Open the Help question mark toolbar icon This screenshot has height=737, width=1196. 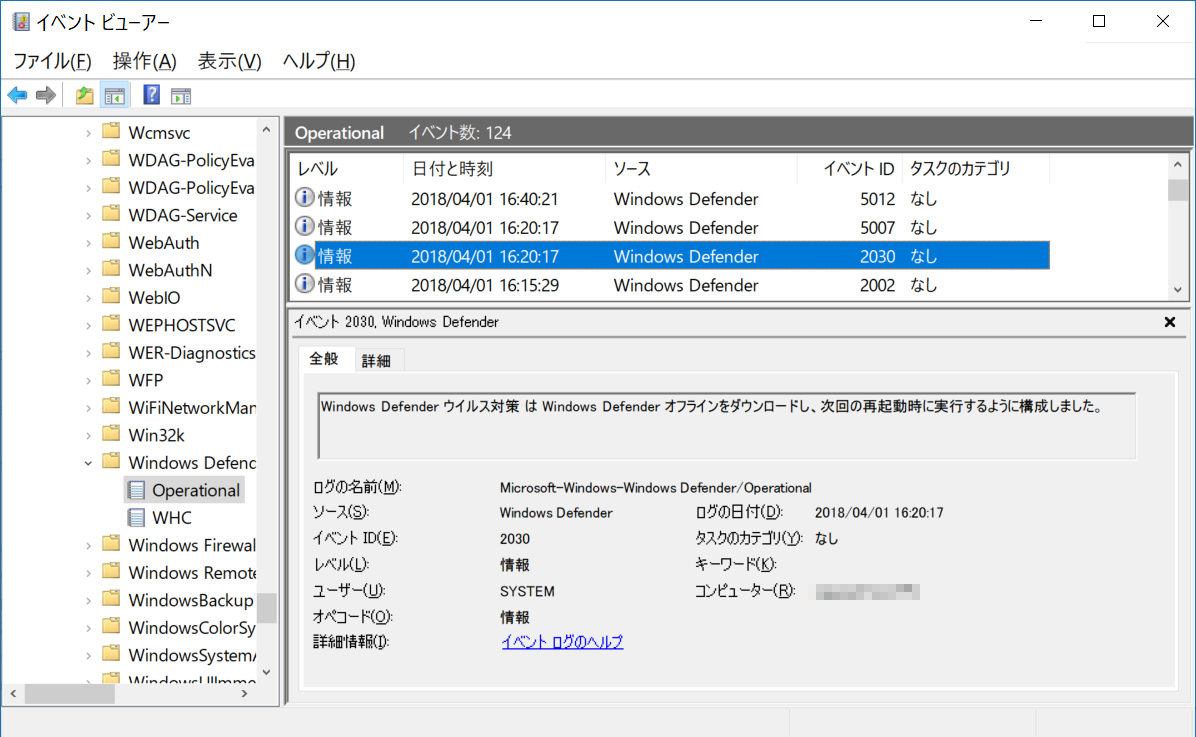tap(151, 95)
